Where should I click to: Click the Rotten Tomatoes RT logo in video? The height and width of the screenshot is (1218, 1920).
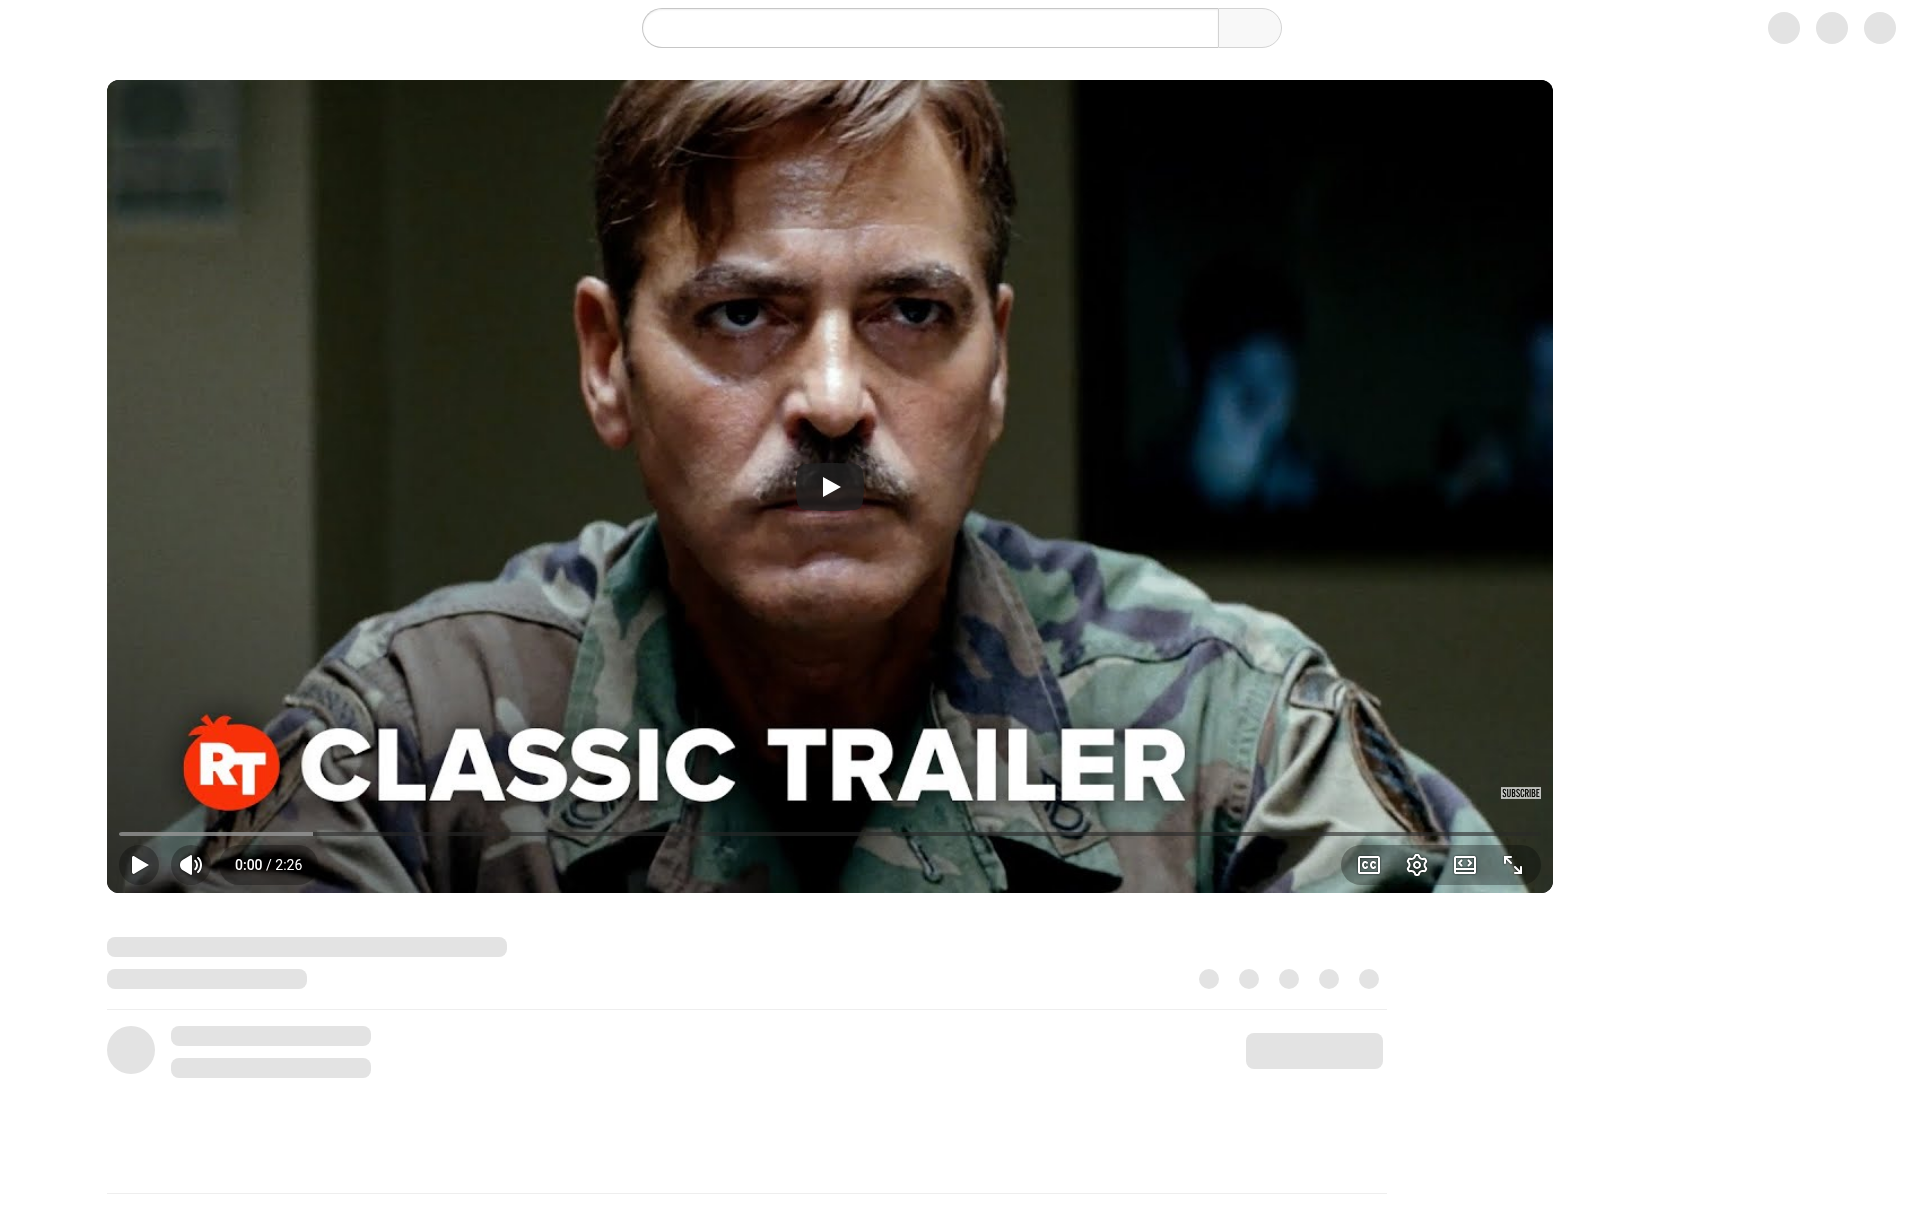tap(231, 763)
